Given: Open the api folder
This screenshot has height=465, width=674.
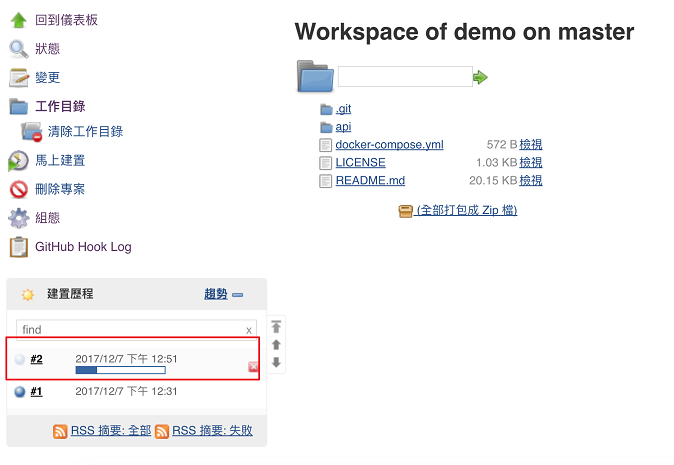Looking at the screenshot, I should coord(343,127).
